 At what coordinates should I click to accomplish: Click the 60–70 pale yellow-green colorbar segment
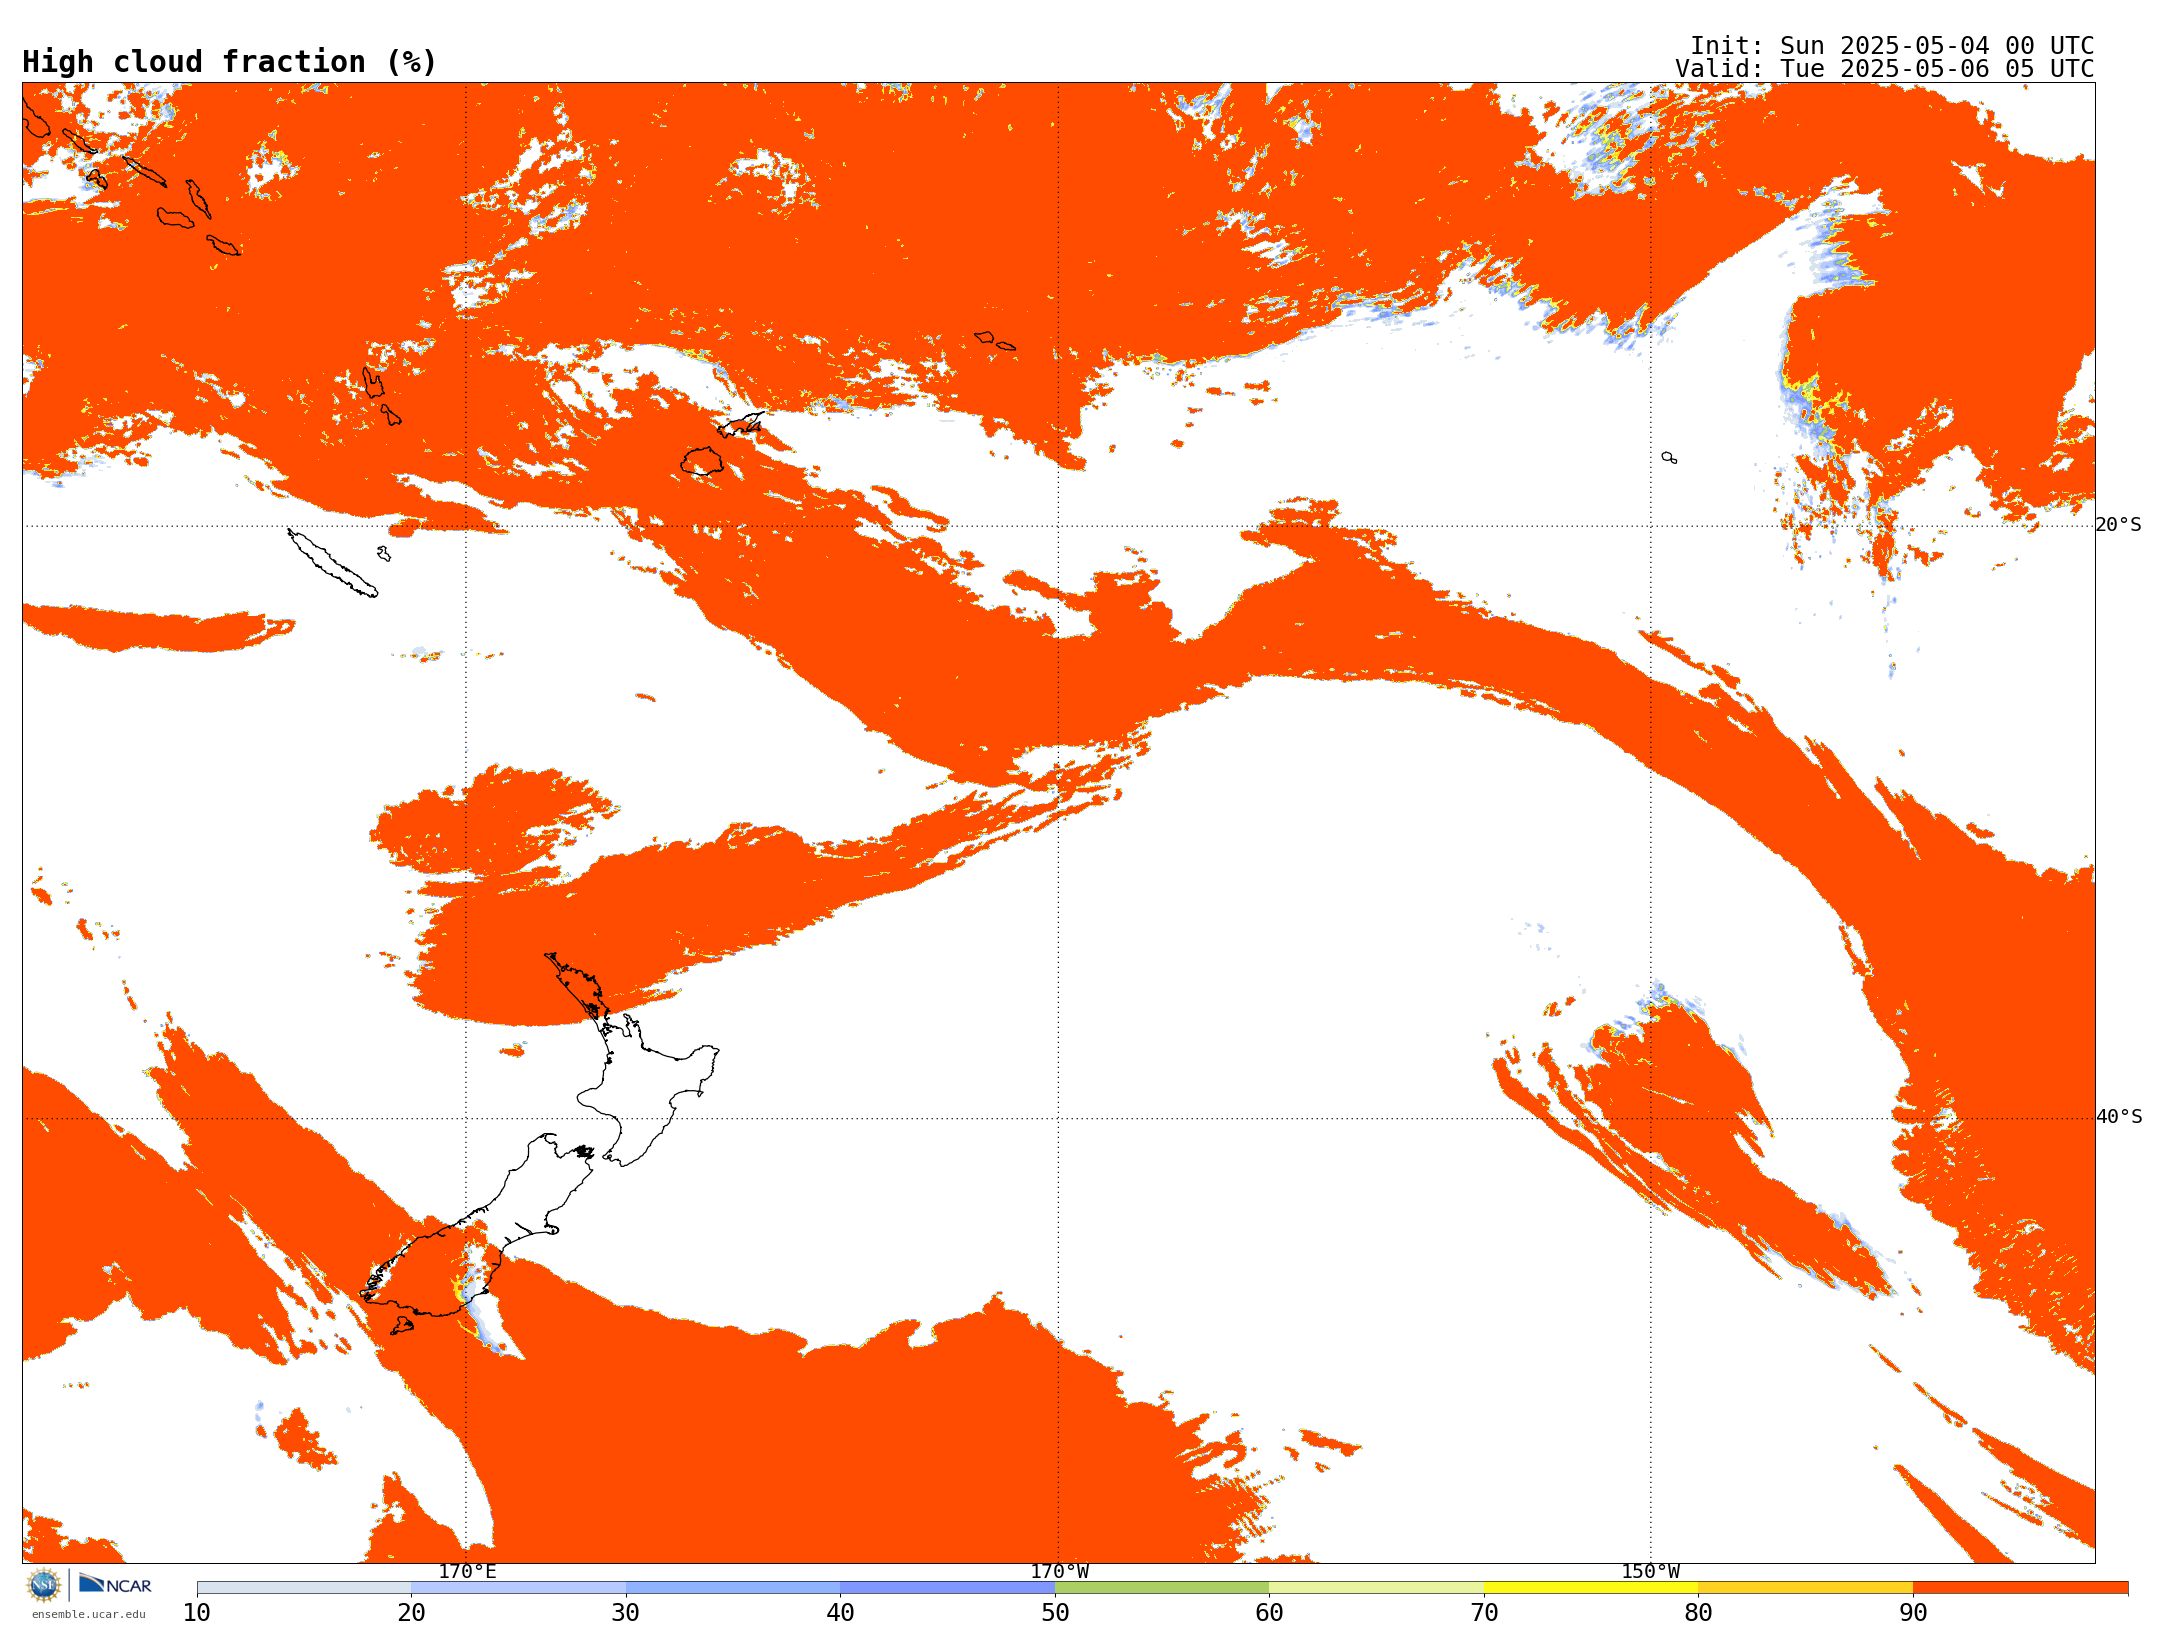click(1376, 1588)
